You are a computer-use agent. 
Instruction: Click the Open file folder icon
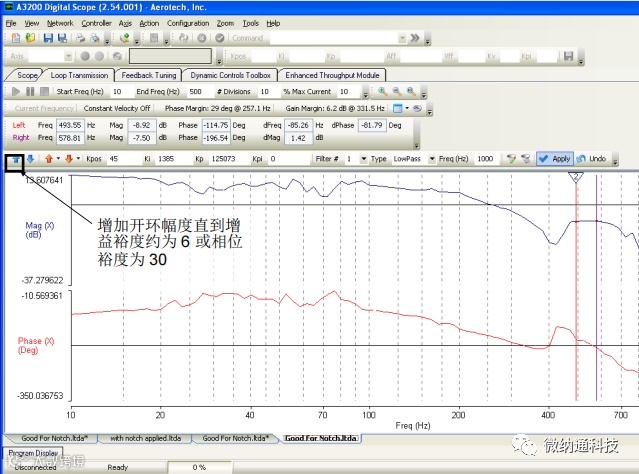(30, 38)
